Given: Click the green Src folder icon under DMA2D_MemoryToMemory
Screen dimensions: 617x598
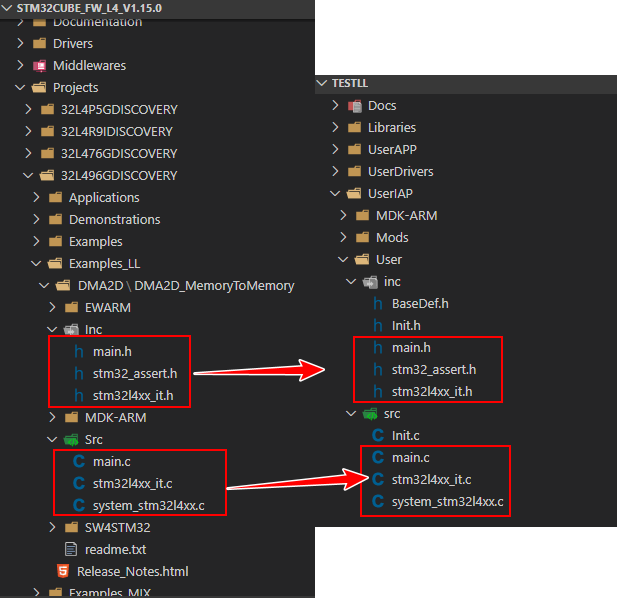Looking at the screenshot, I should tap(71, 440).
